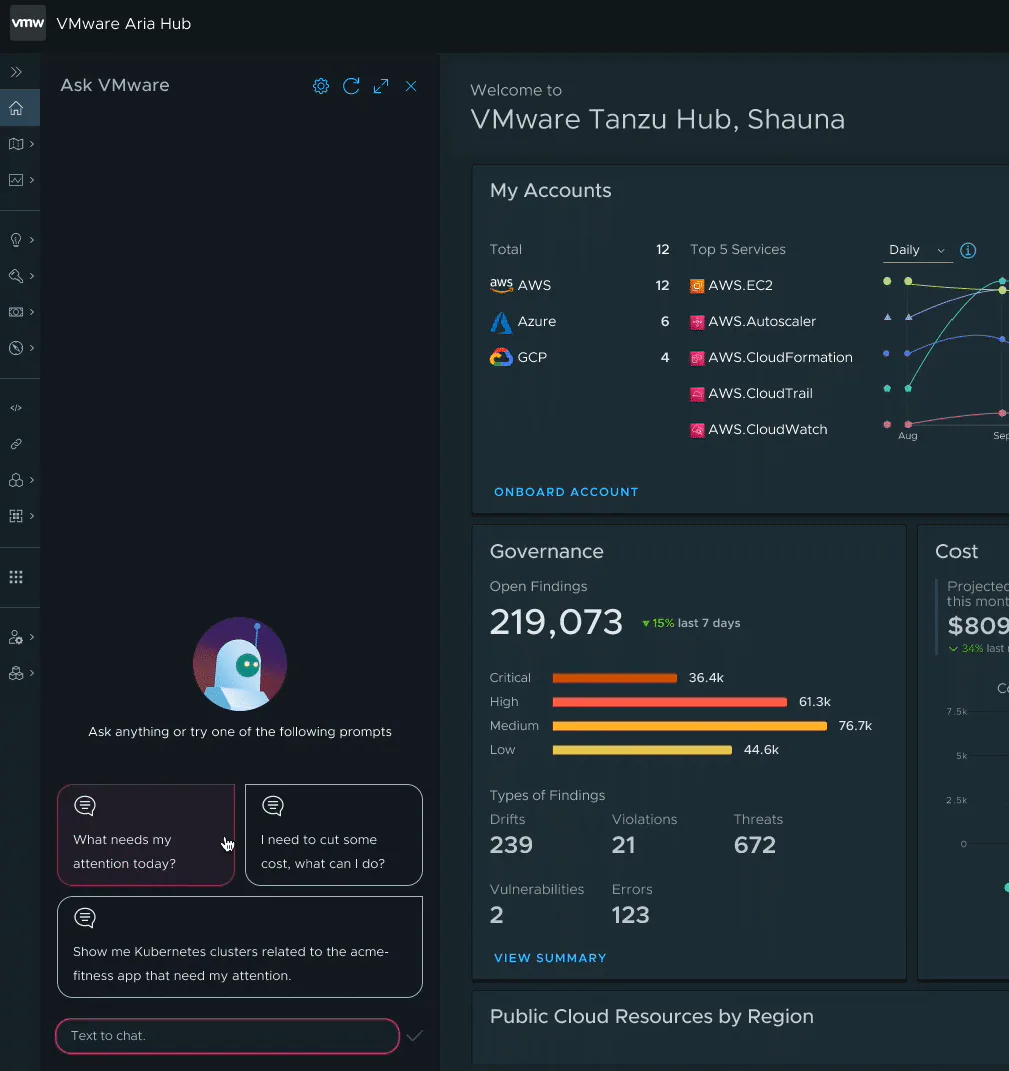Choose prompt 'What needs my attention today?'
Screen dimensions: 1009x1071
point(146,835)
